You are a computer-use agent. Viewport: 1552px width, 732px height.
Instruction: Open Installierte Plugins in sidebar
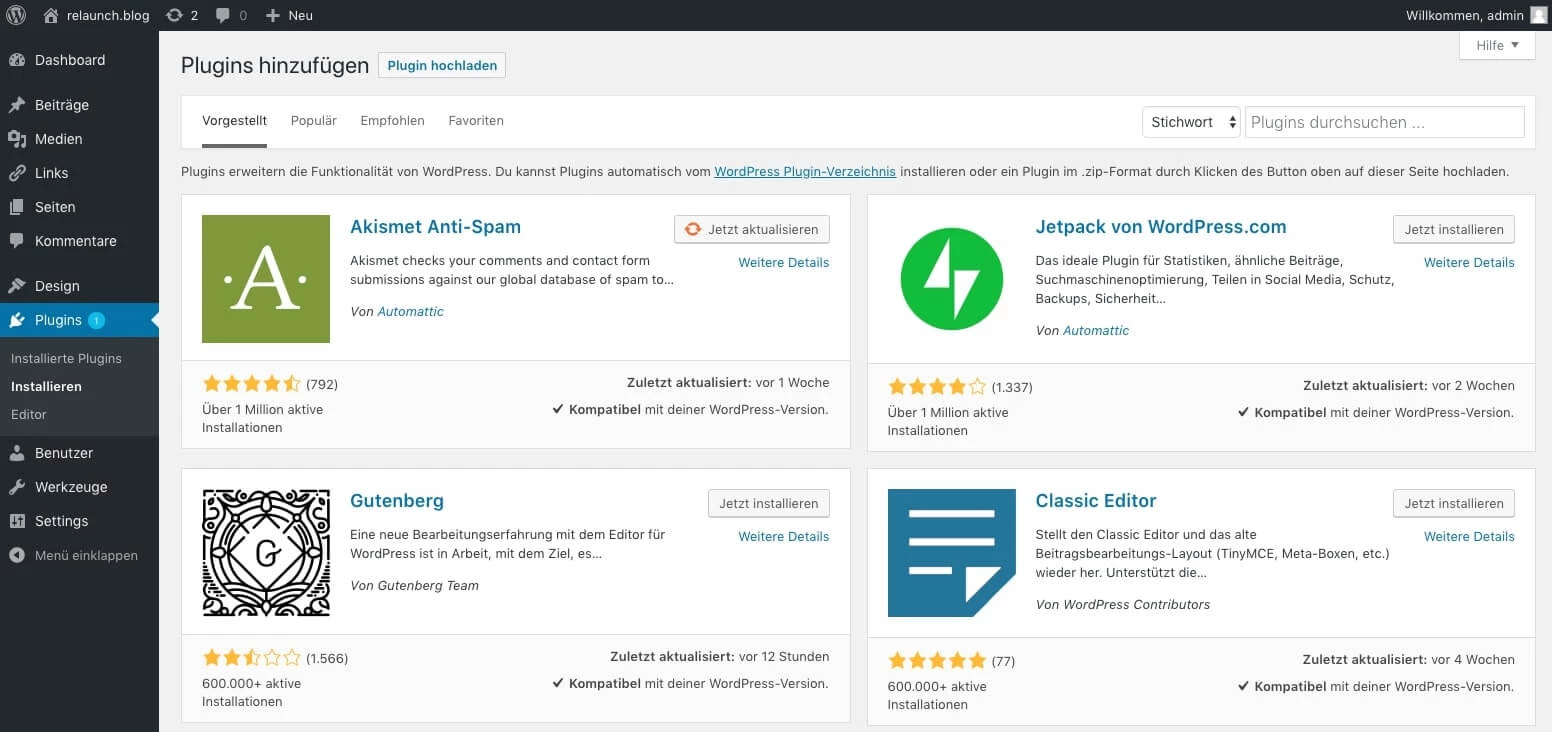[x=66, y=358]
